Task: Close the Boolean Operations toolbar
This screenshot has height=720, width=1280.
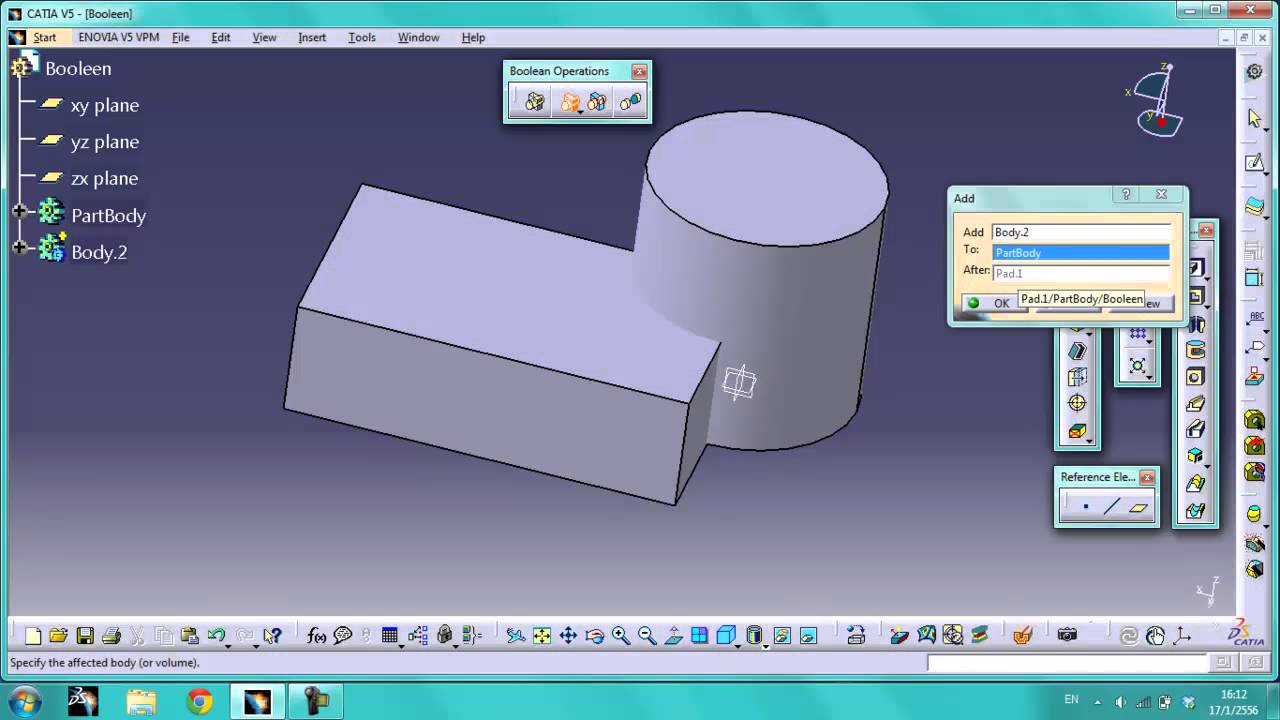Action: pos(639,71)
